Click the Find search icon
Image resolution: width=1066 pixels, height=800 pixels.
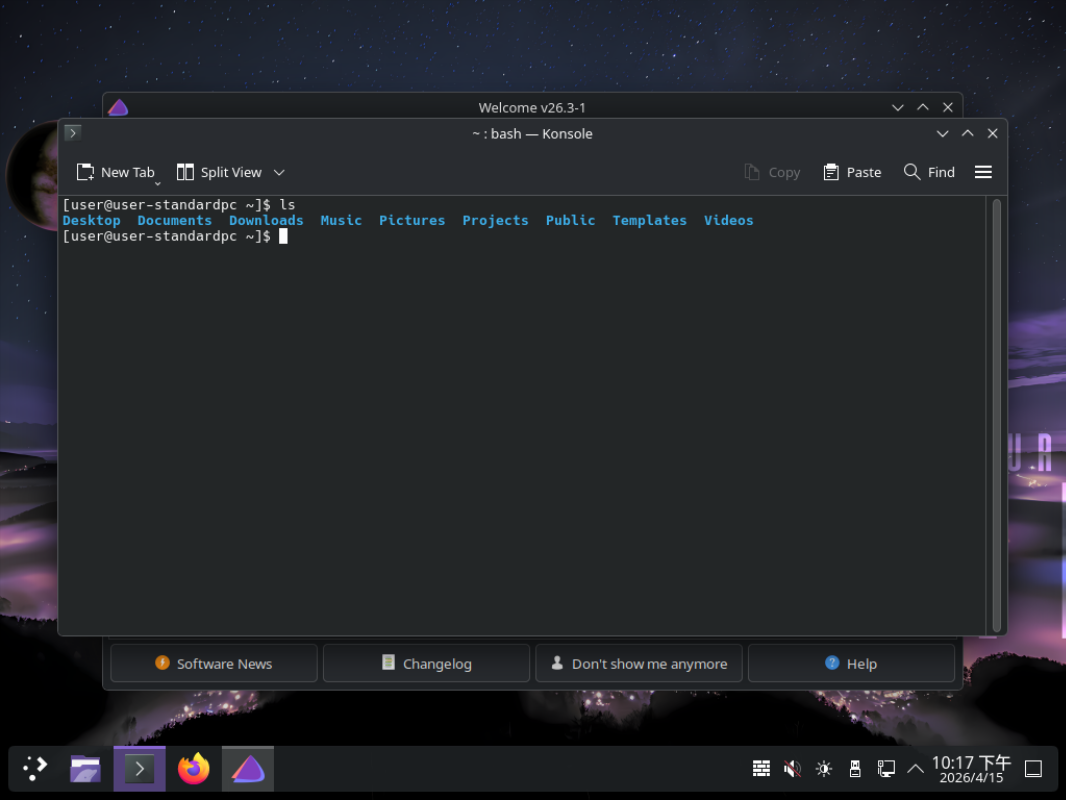click(x=911, y=172)
